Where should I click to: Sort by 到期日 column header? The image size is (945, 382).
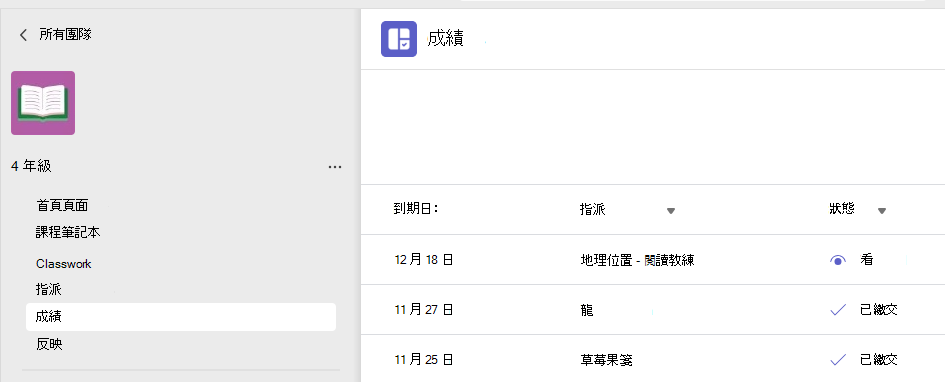pyautogui.click(x=415, y=209)
